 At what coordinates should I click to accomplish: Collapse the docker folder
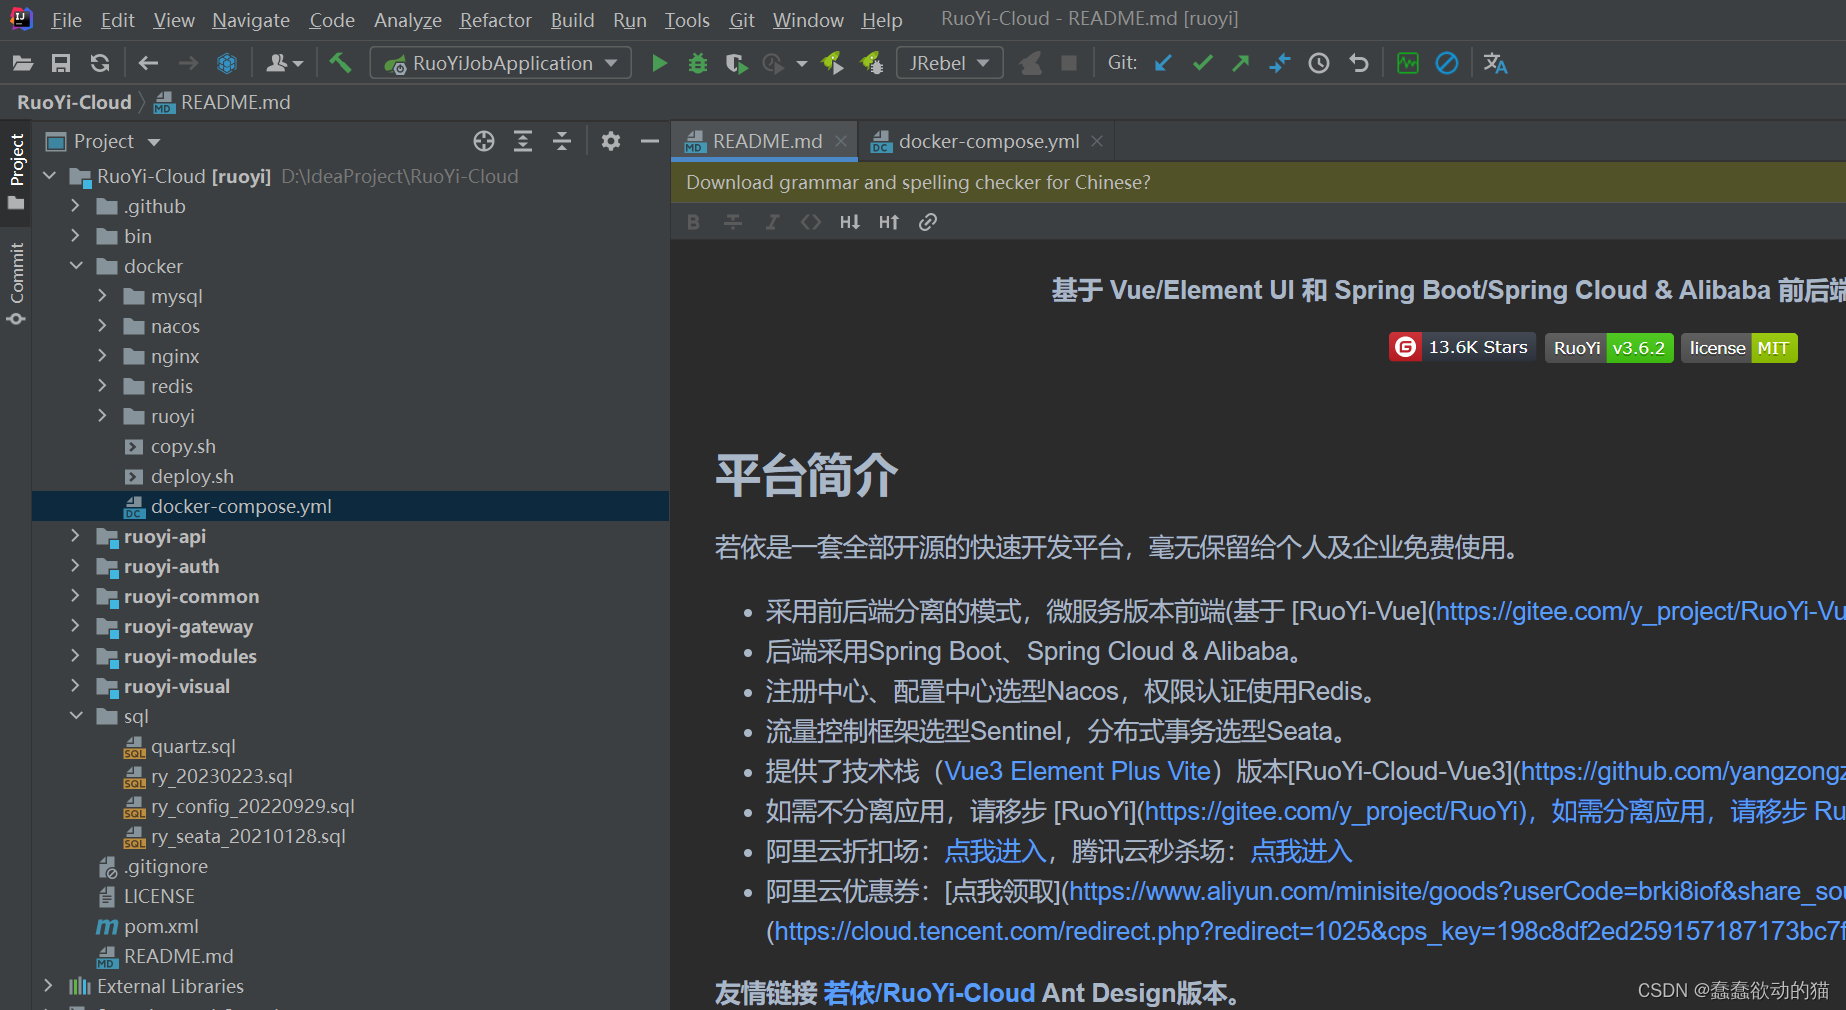(x=75, y=266)
